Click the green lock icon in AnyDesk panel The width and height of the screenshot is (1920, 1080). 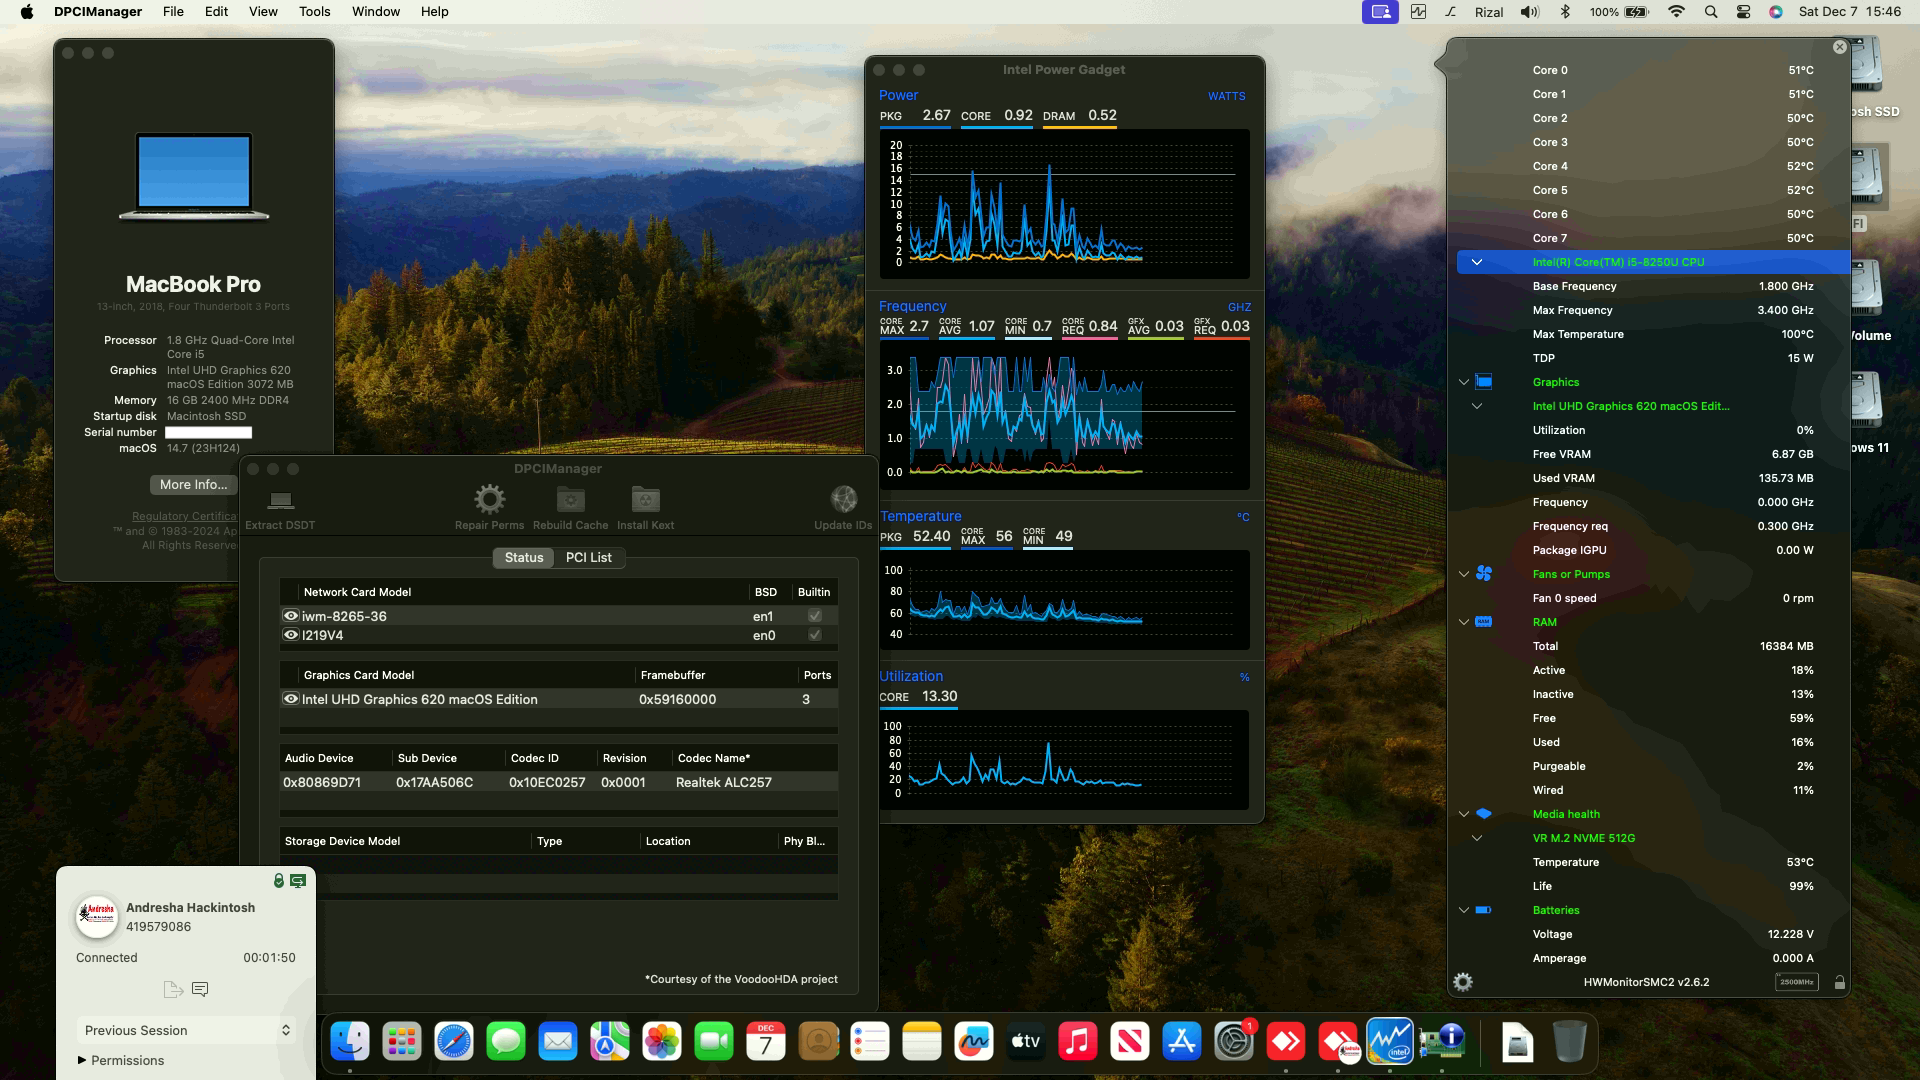pyautogui.click(x=279, y=881)
